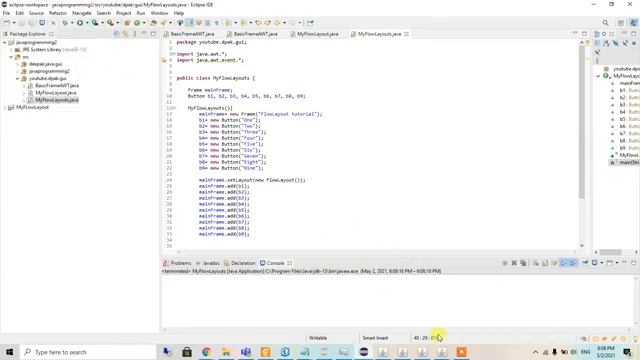
Task: Open the Navigate menu
Action: click(82, 13)
